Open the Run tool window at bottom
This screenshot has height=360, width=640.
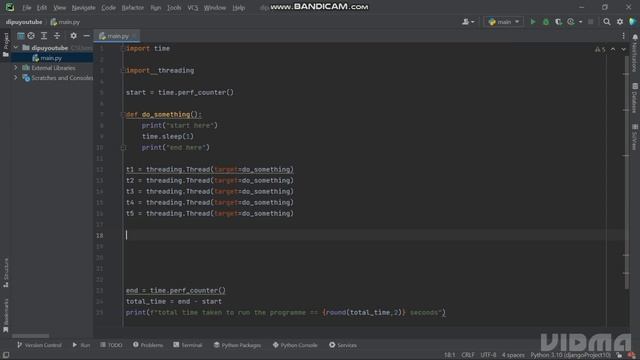[x=81, y=345]
